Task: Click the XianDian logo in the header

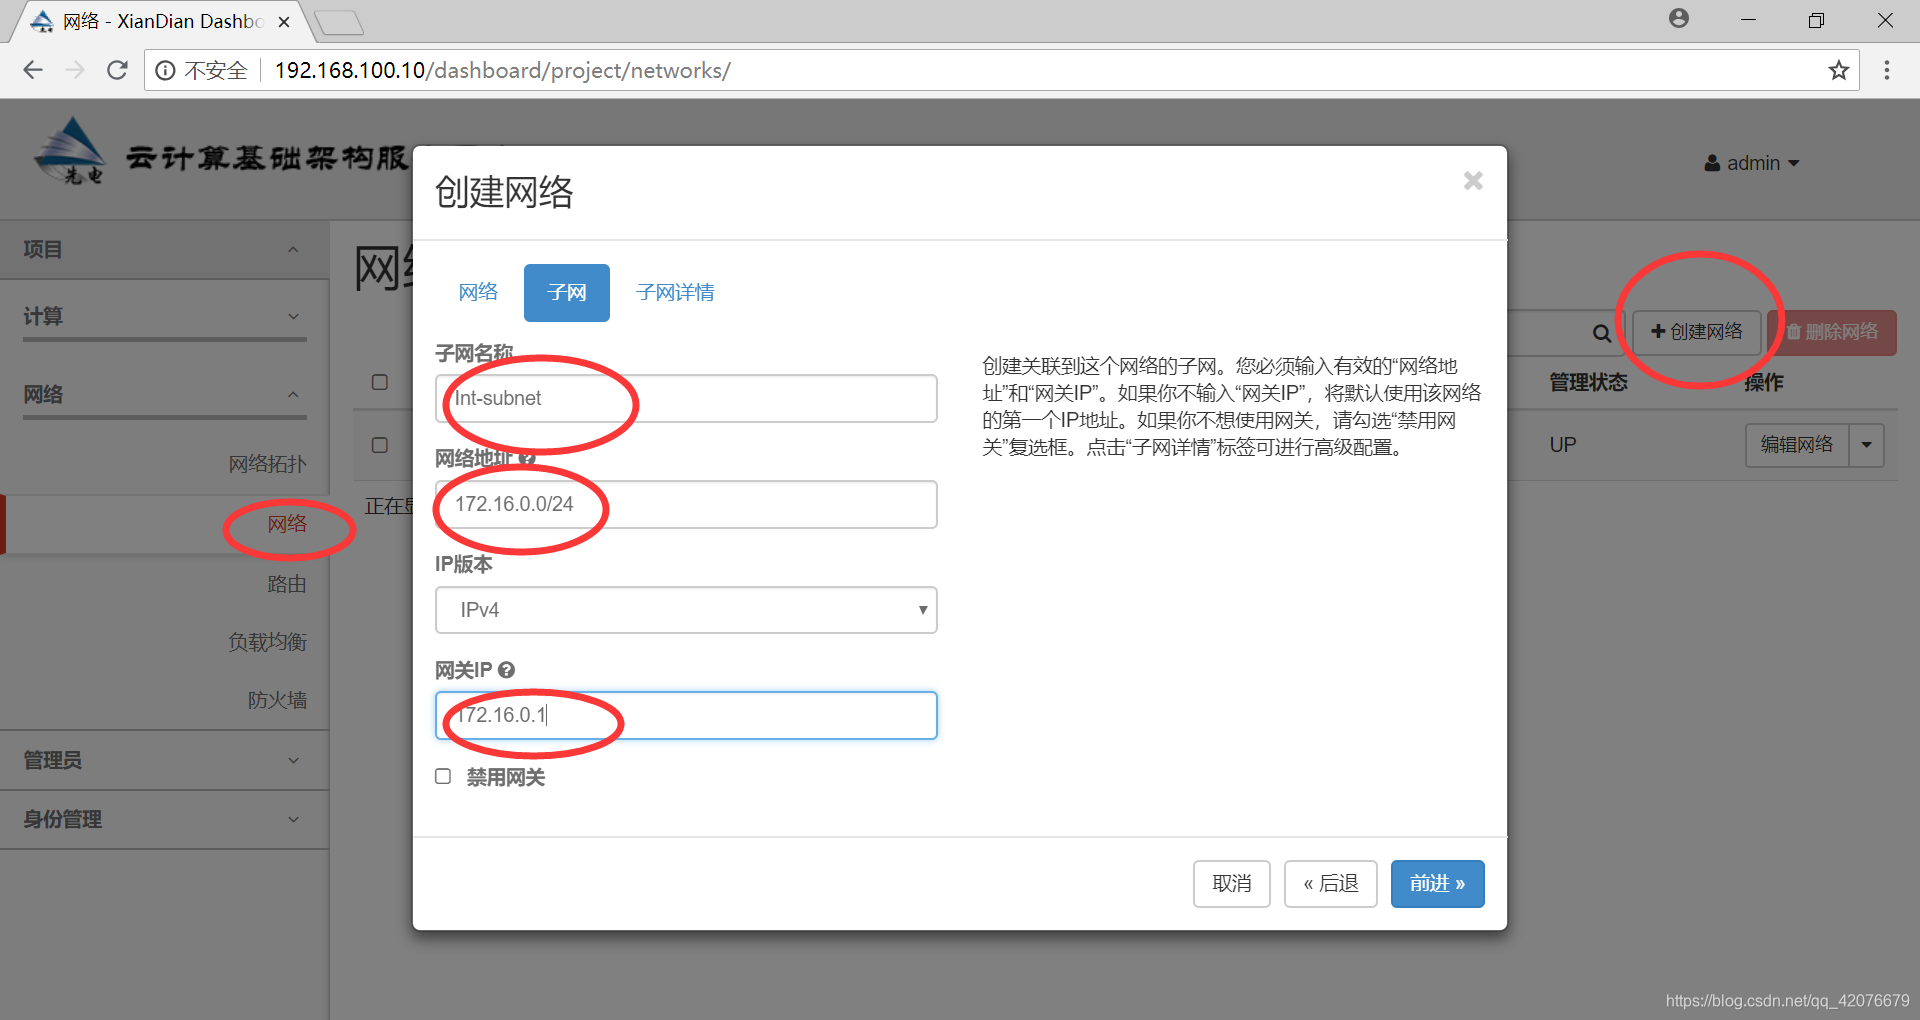Action: 68,152
